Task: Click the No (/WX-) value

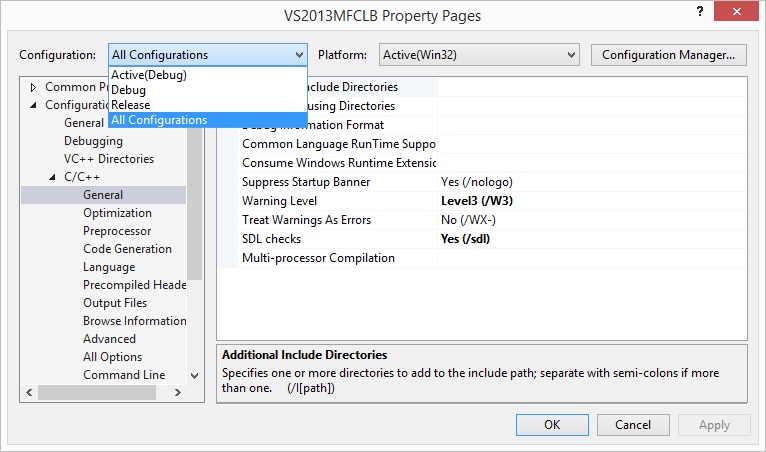Action: pyautogui.click(x=468, y=220)
